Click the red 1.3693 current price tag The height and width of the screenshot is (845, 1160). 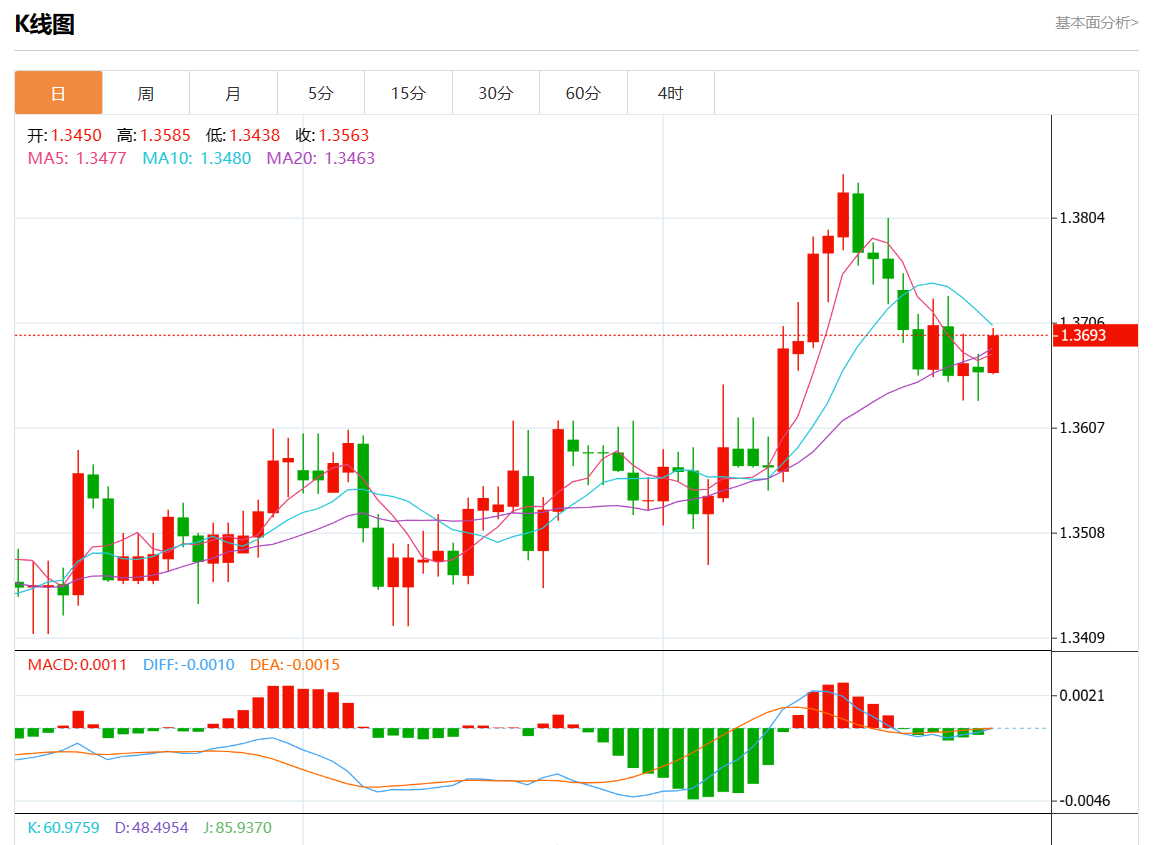(x=1095, y=335)
